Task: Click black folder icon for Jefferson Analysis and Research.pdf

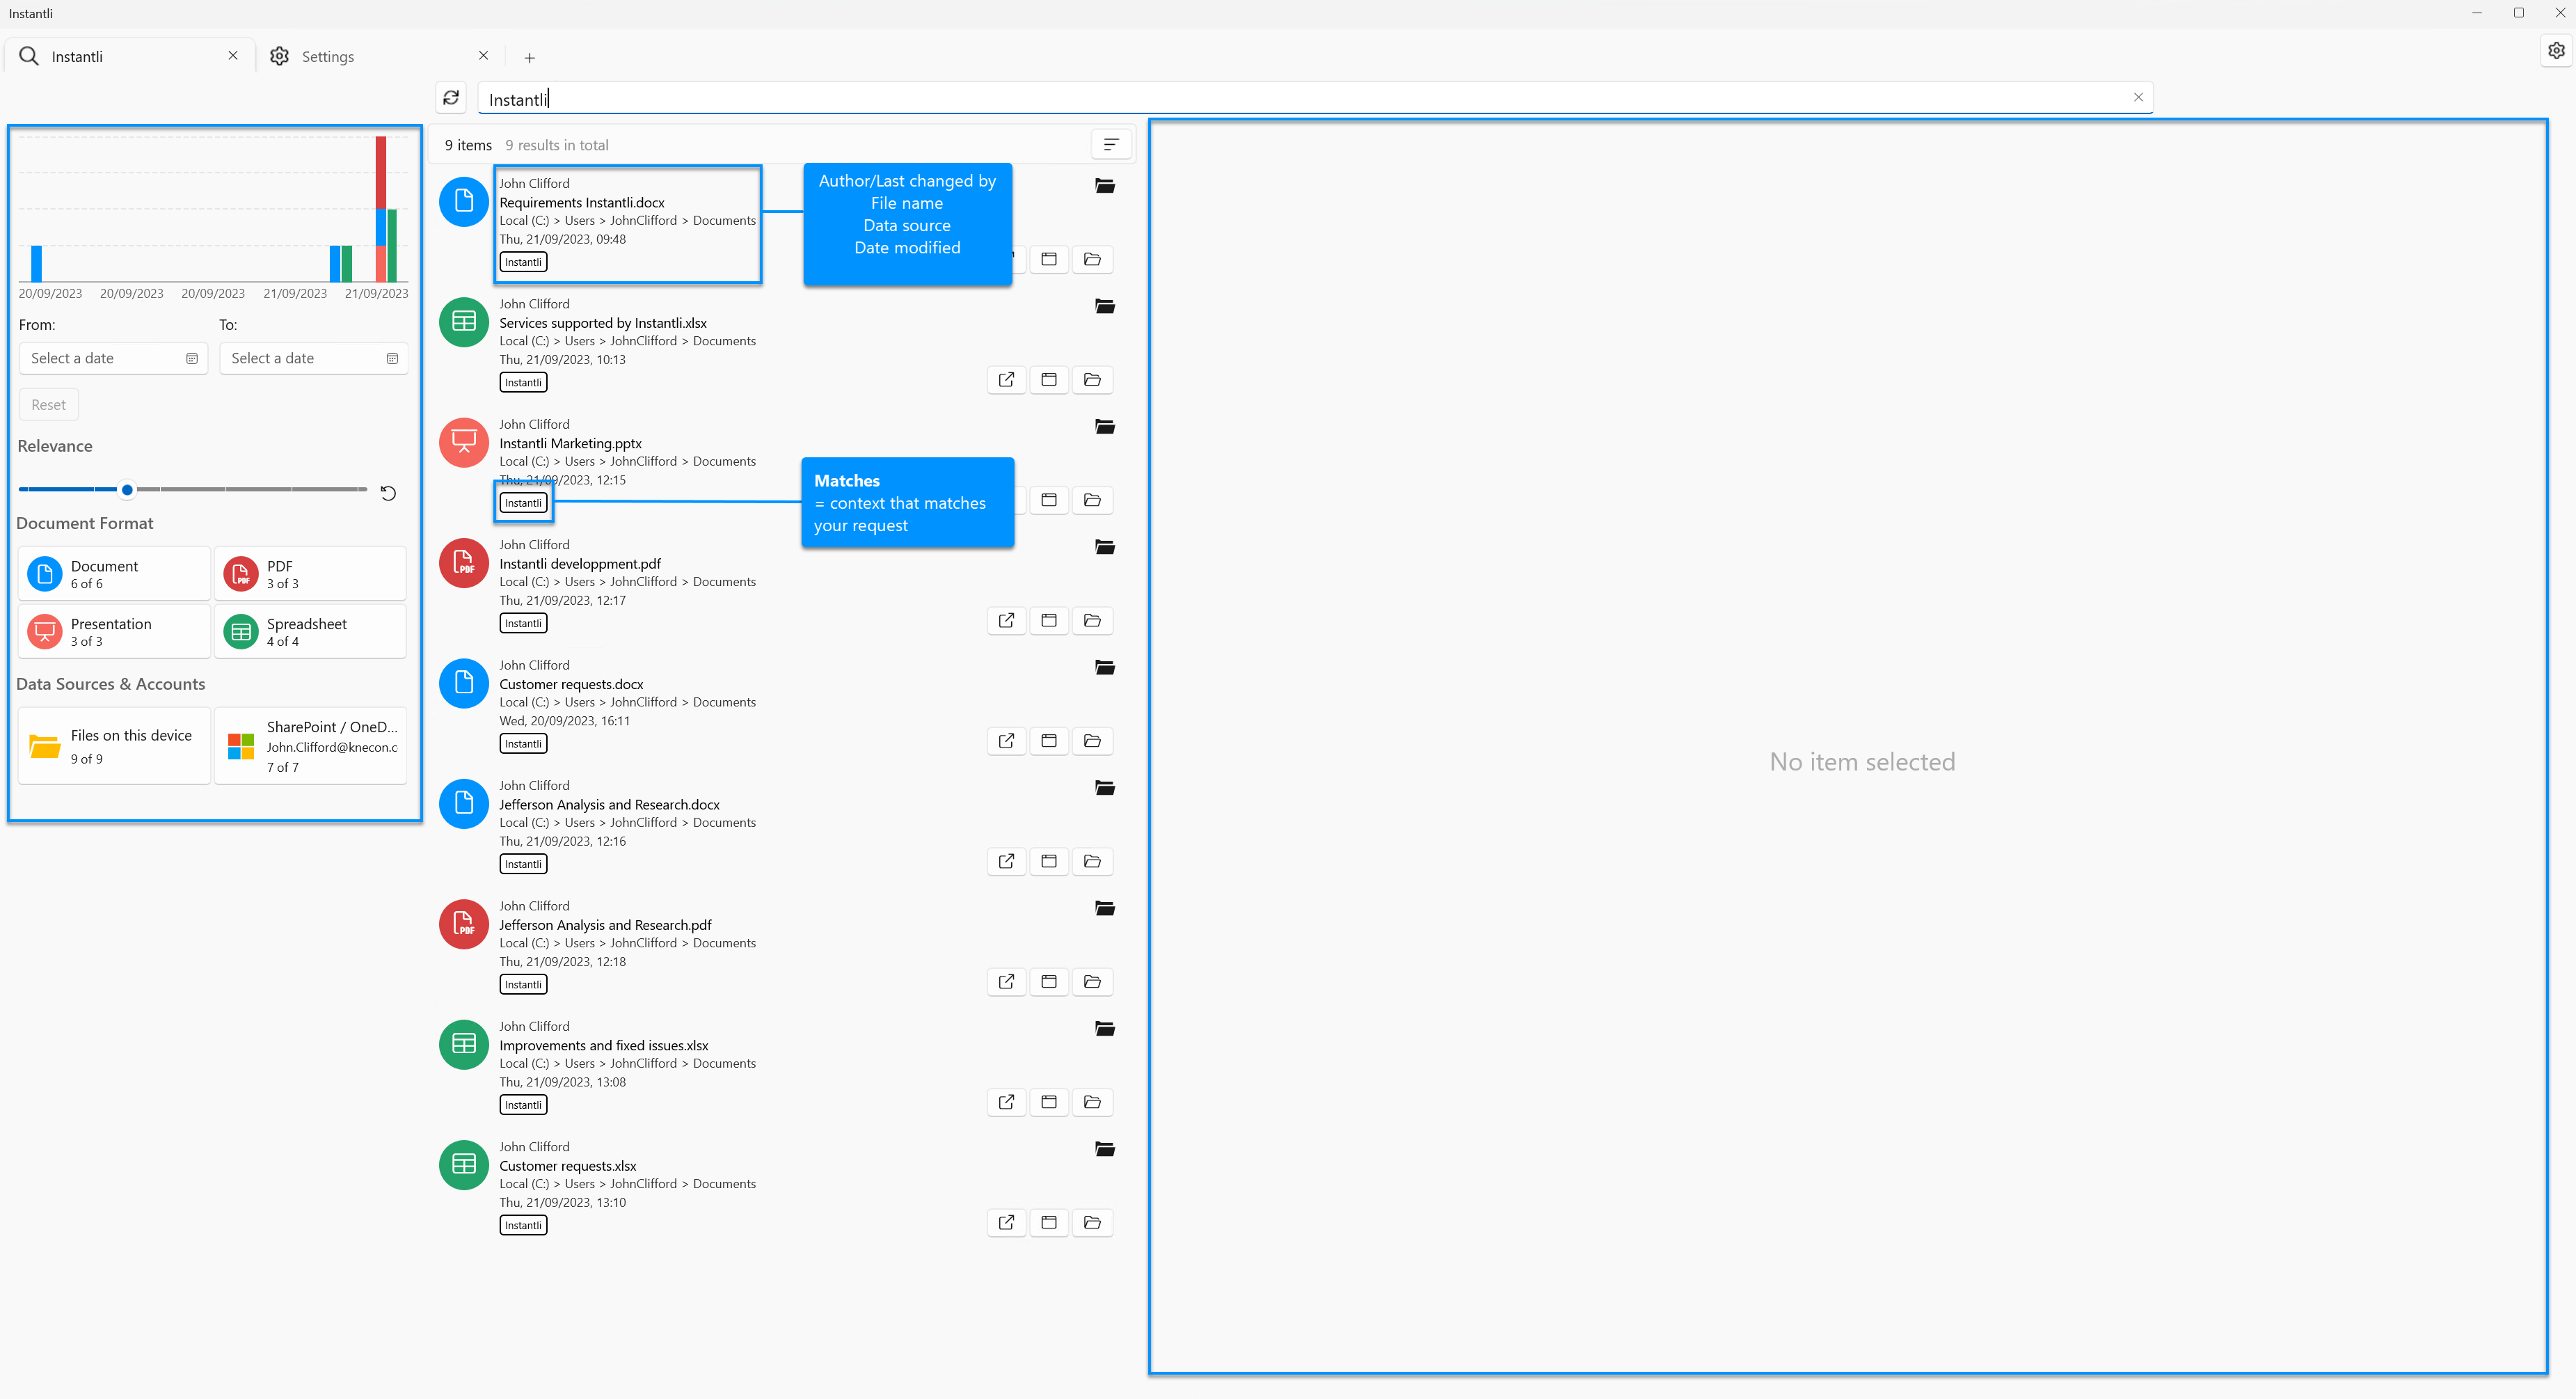Action: point(1105,909)
